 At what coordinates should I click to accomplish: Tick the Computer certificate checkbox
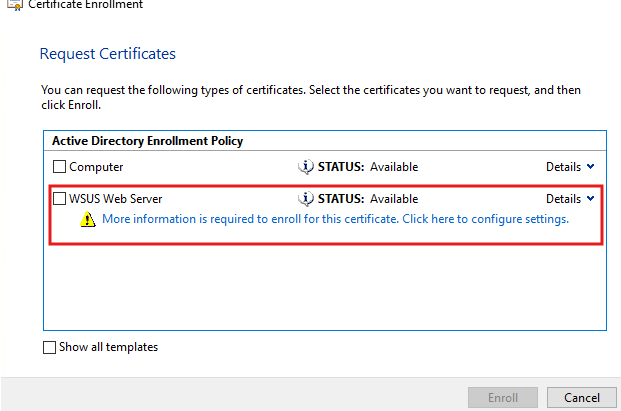click(x=59, y=167)
